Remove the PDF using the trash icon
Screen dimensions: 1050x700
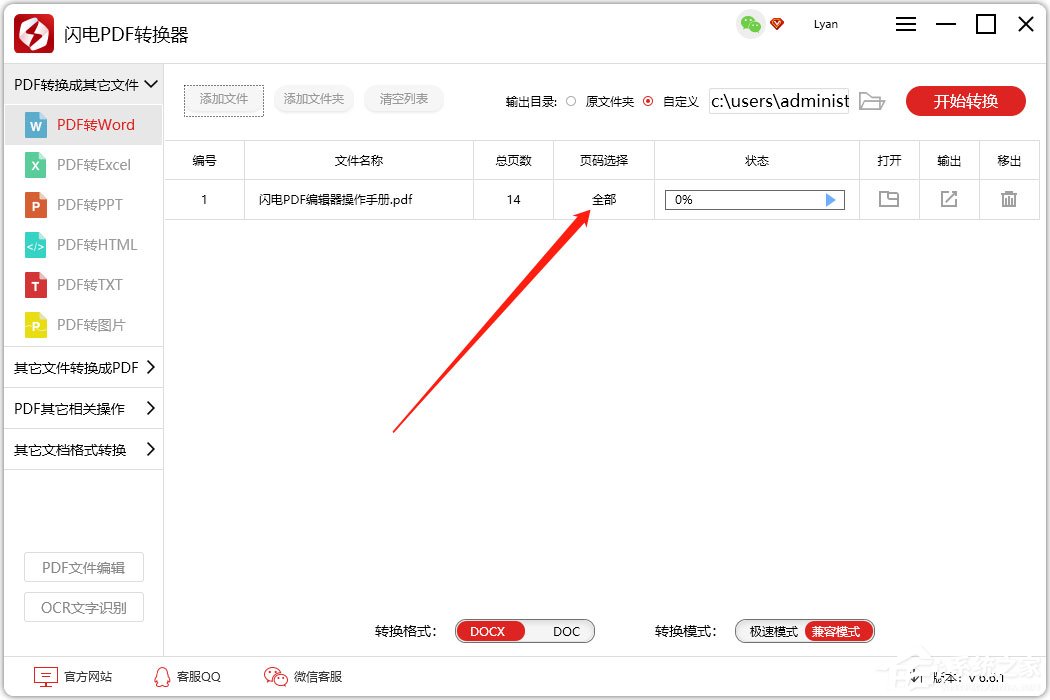(1009, 199)
